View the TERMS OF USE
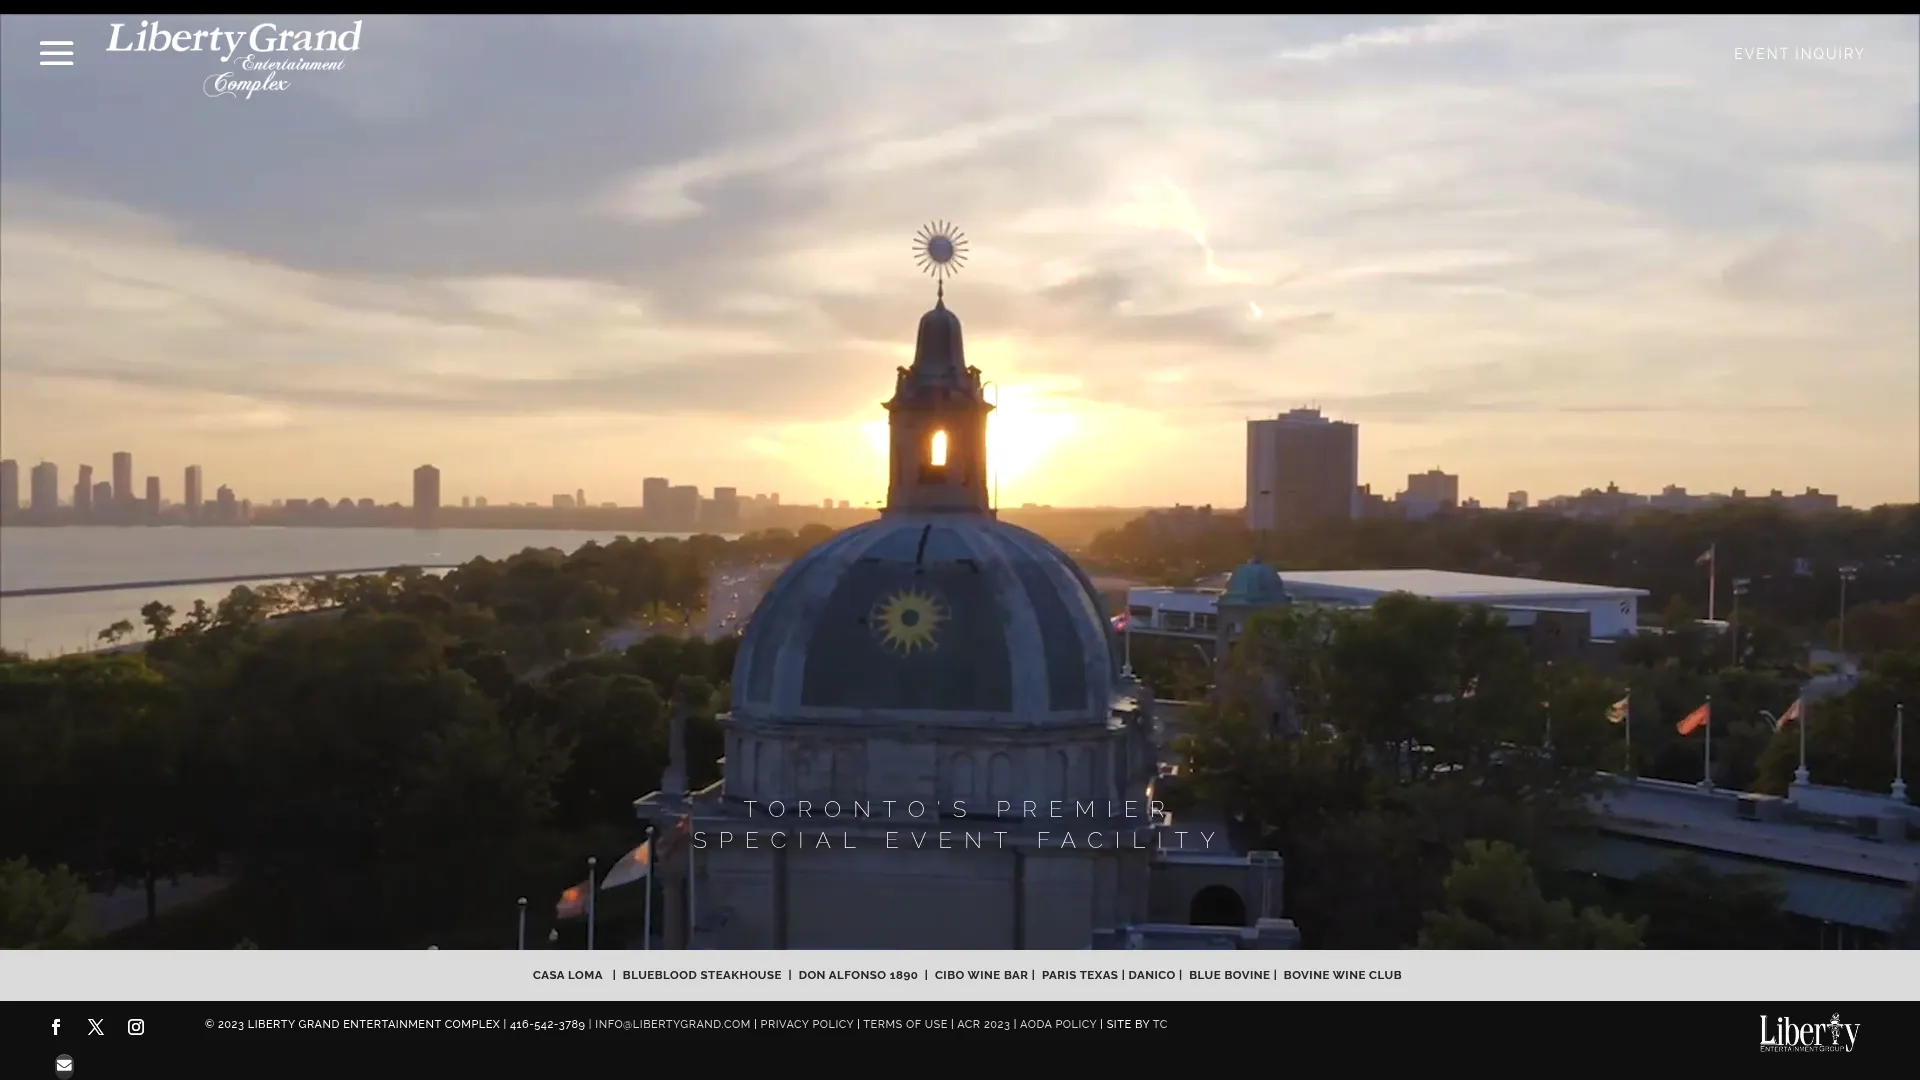The image size is (1920, 1080). click(x=904, y=1024)
